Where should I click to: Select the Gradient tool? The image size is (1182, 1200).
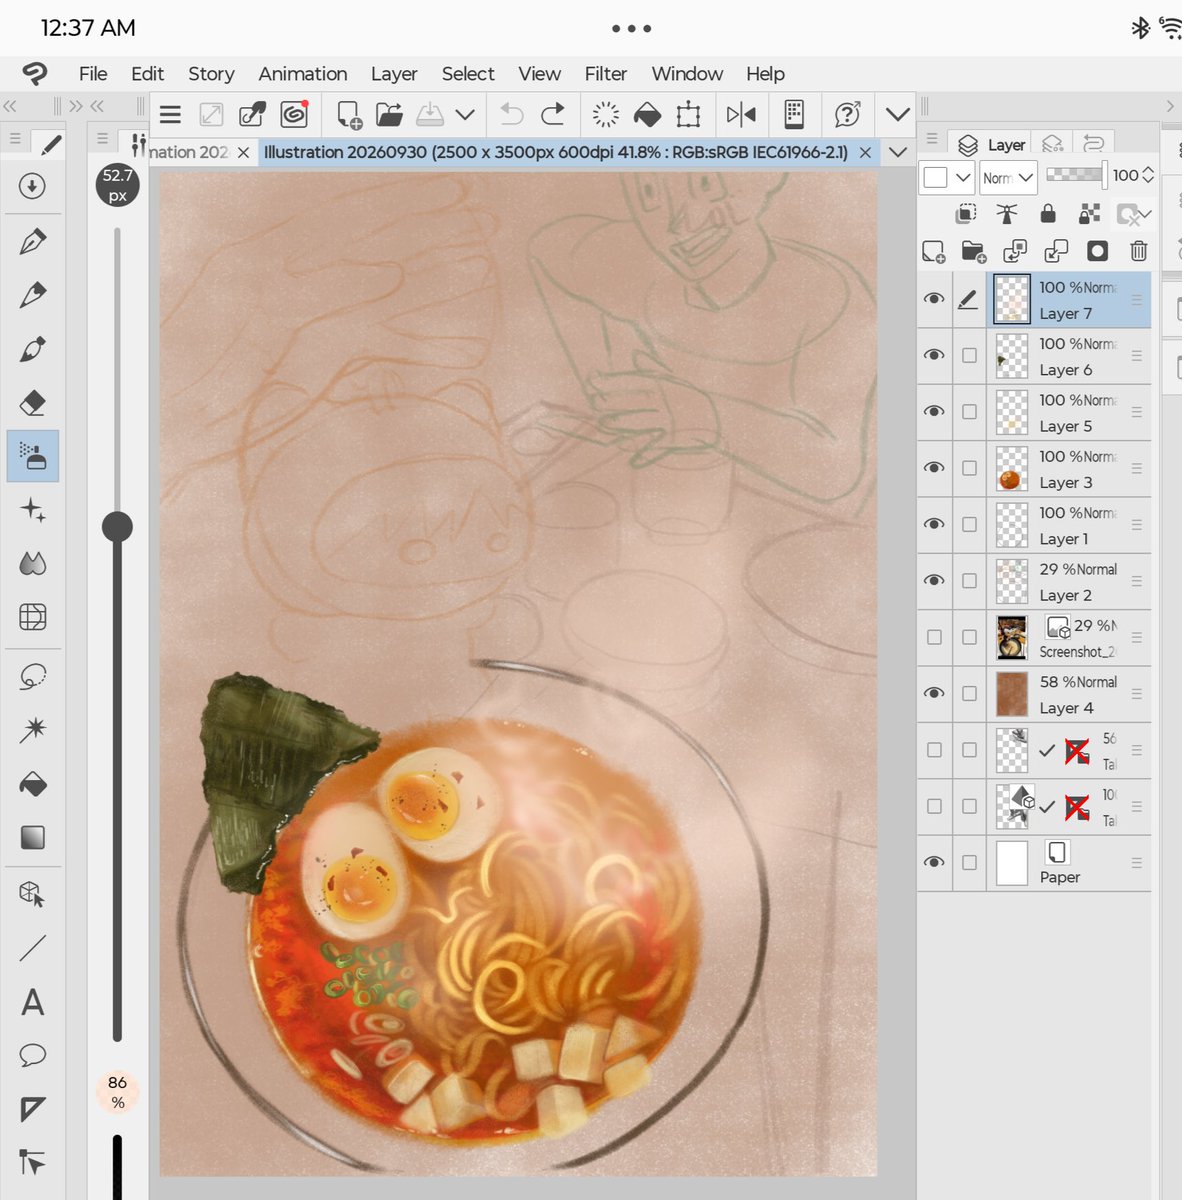pyautogui.click(x=33, y=837)
